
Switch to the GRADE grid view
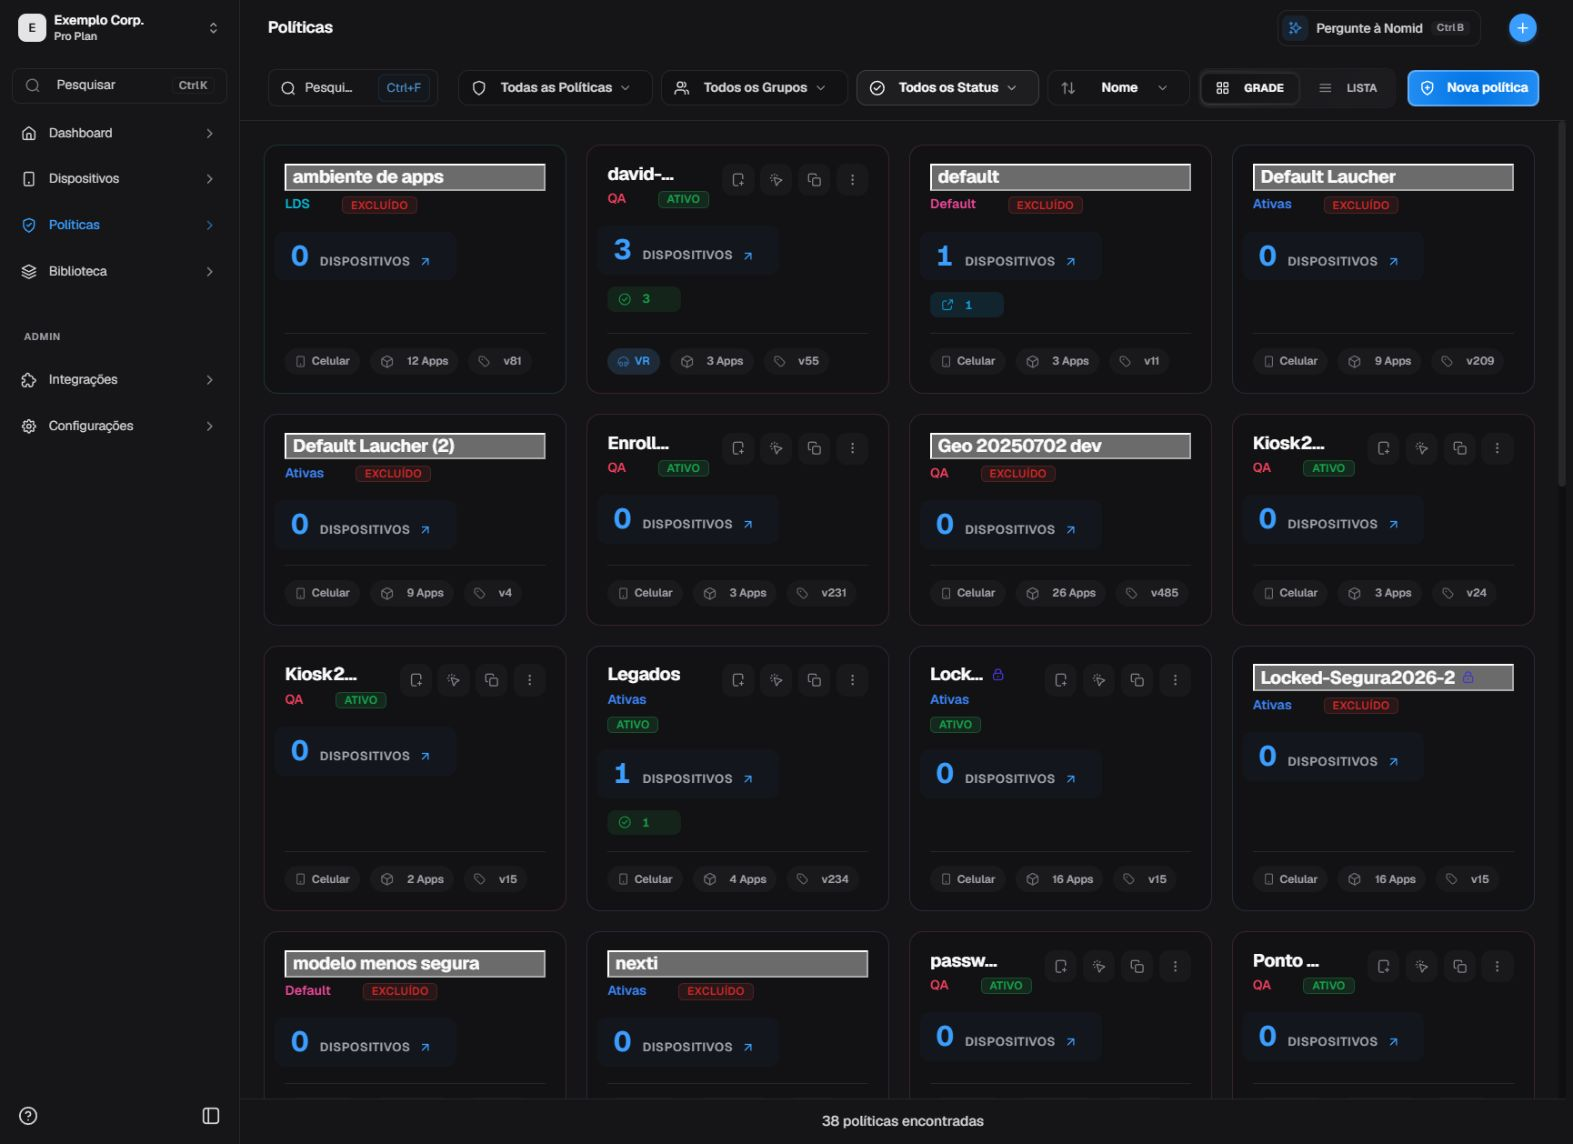[x=1250, y=88]
